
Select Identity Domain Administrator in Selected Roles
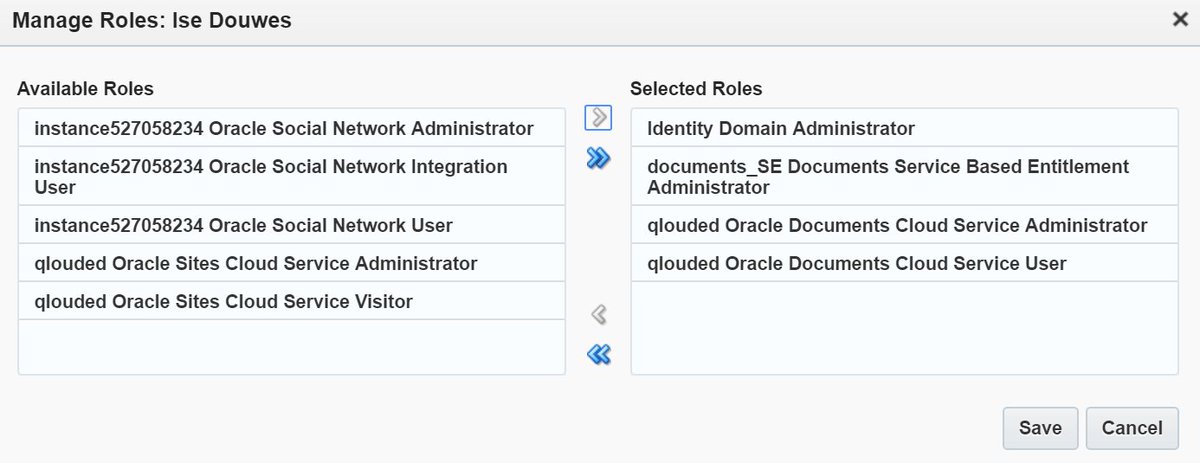point(905,128)
